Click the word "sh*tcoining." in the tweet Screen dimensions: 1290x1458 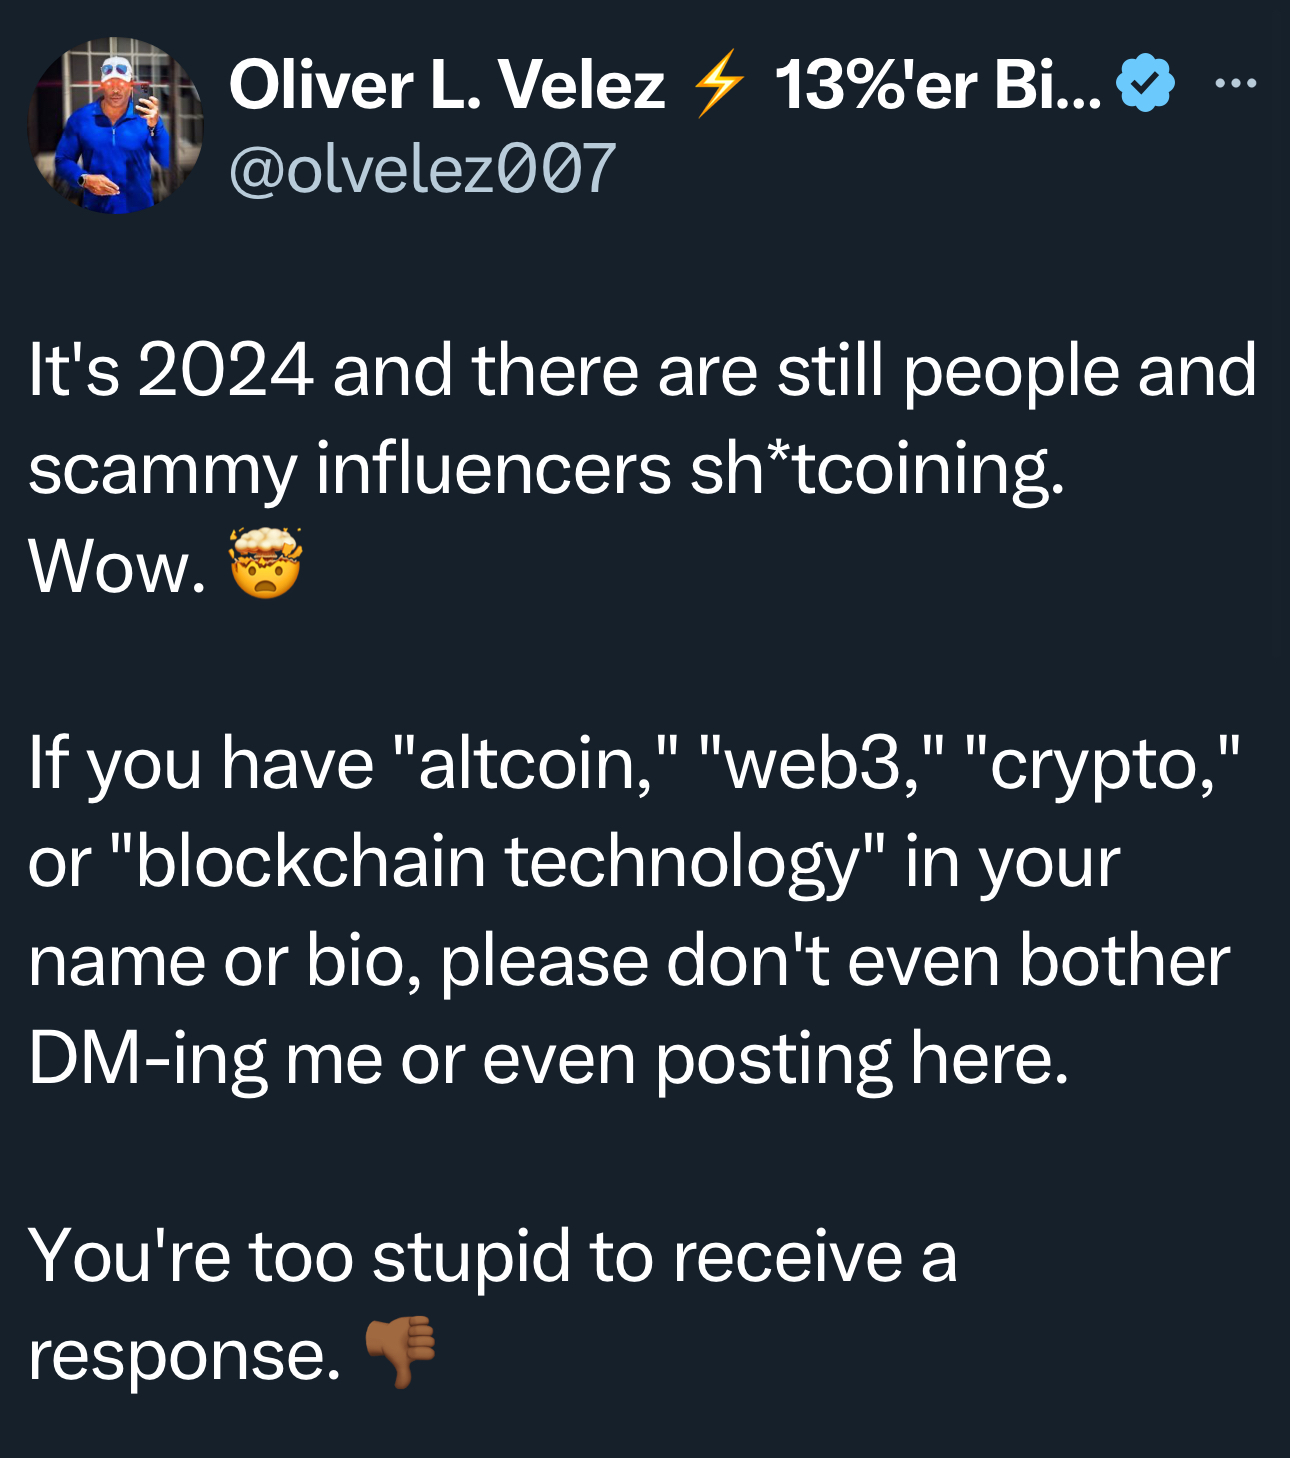877,469
